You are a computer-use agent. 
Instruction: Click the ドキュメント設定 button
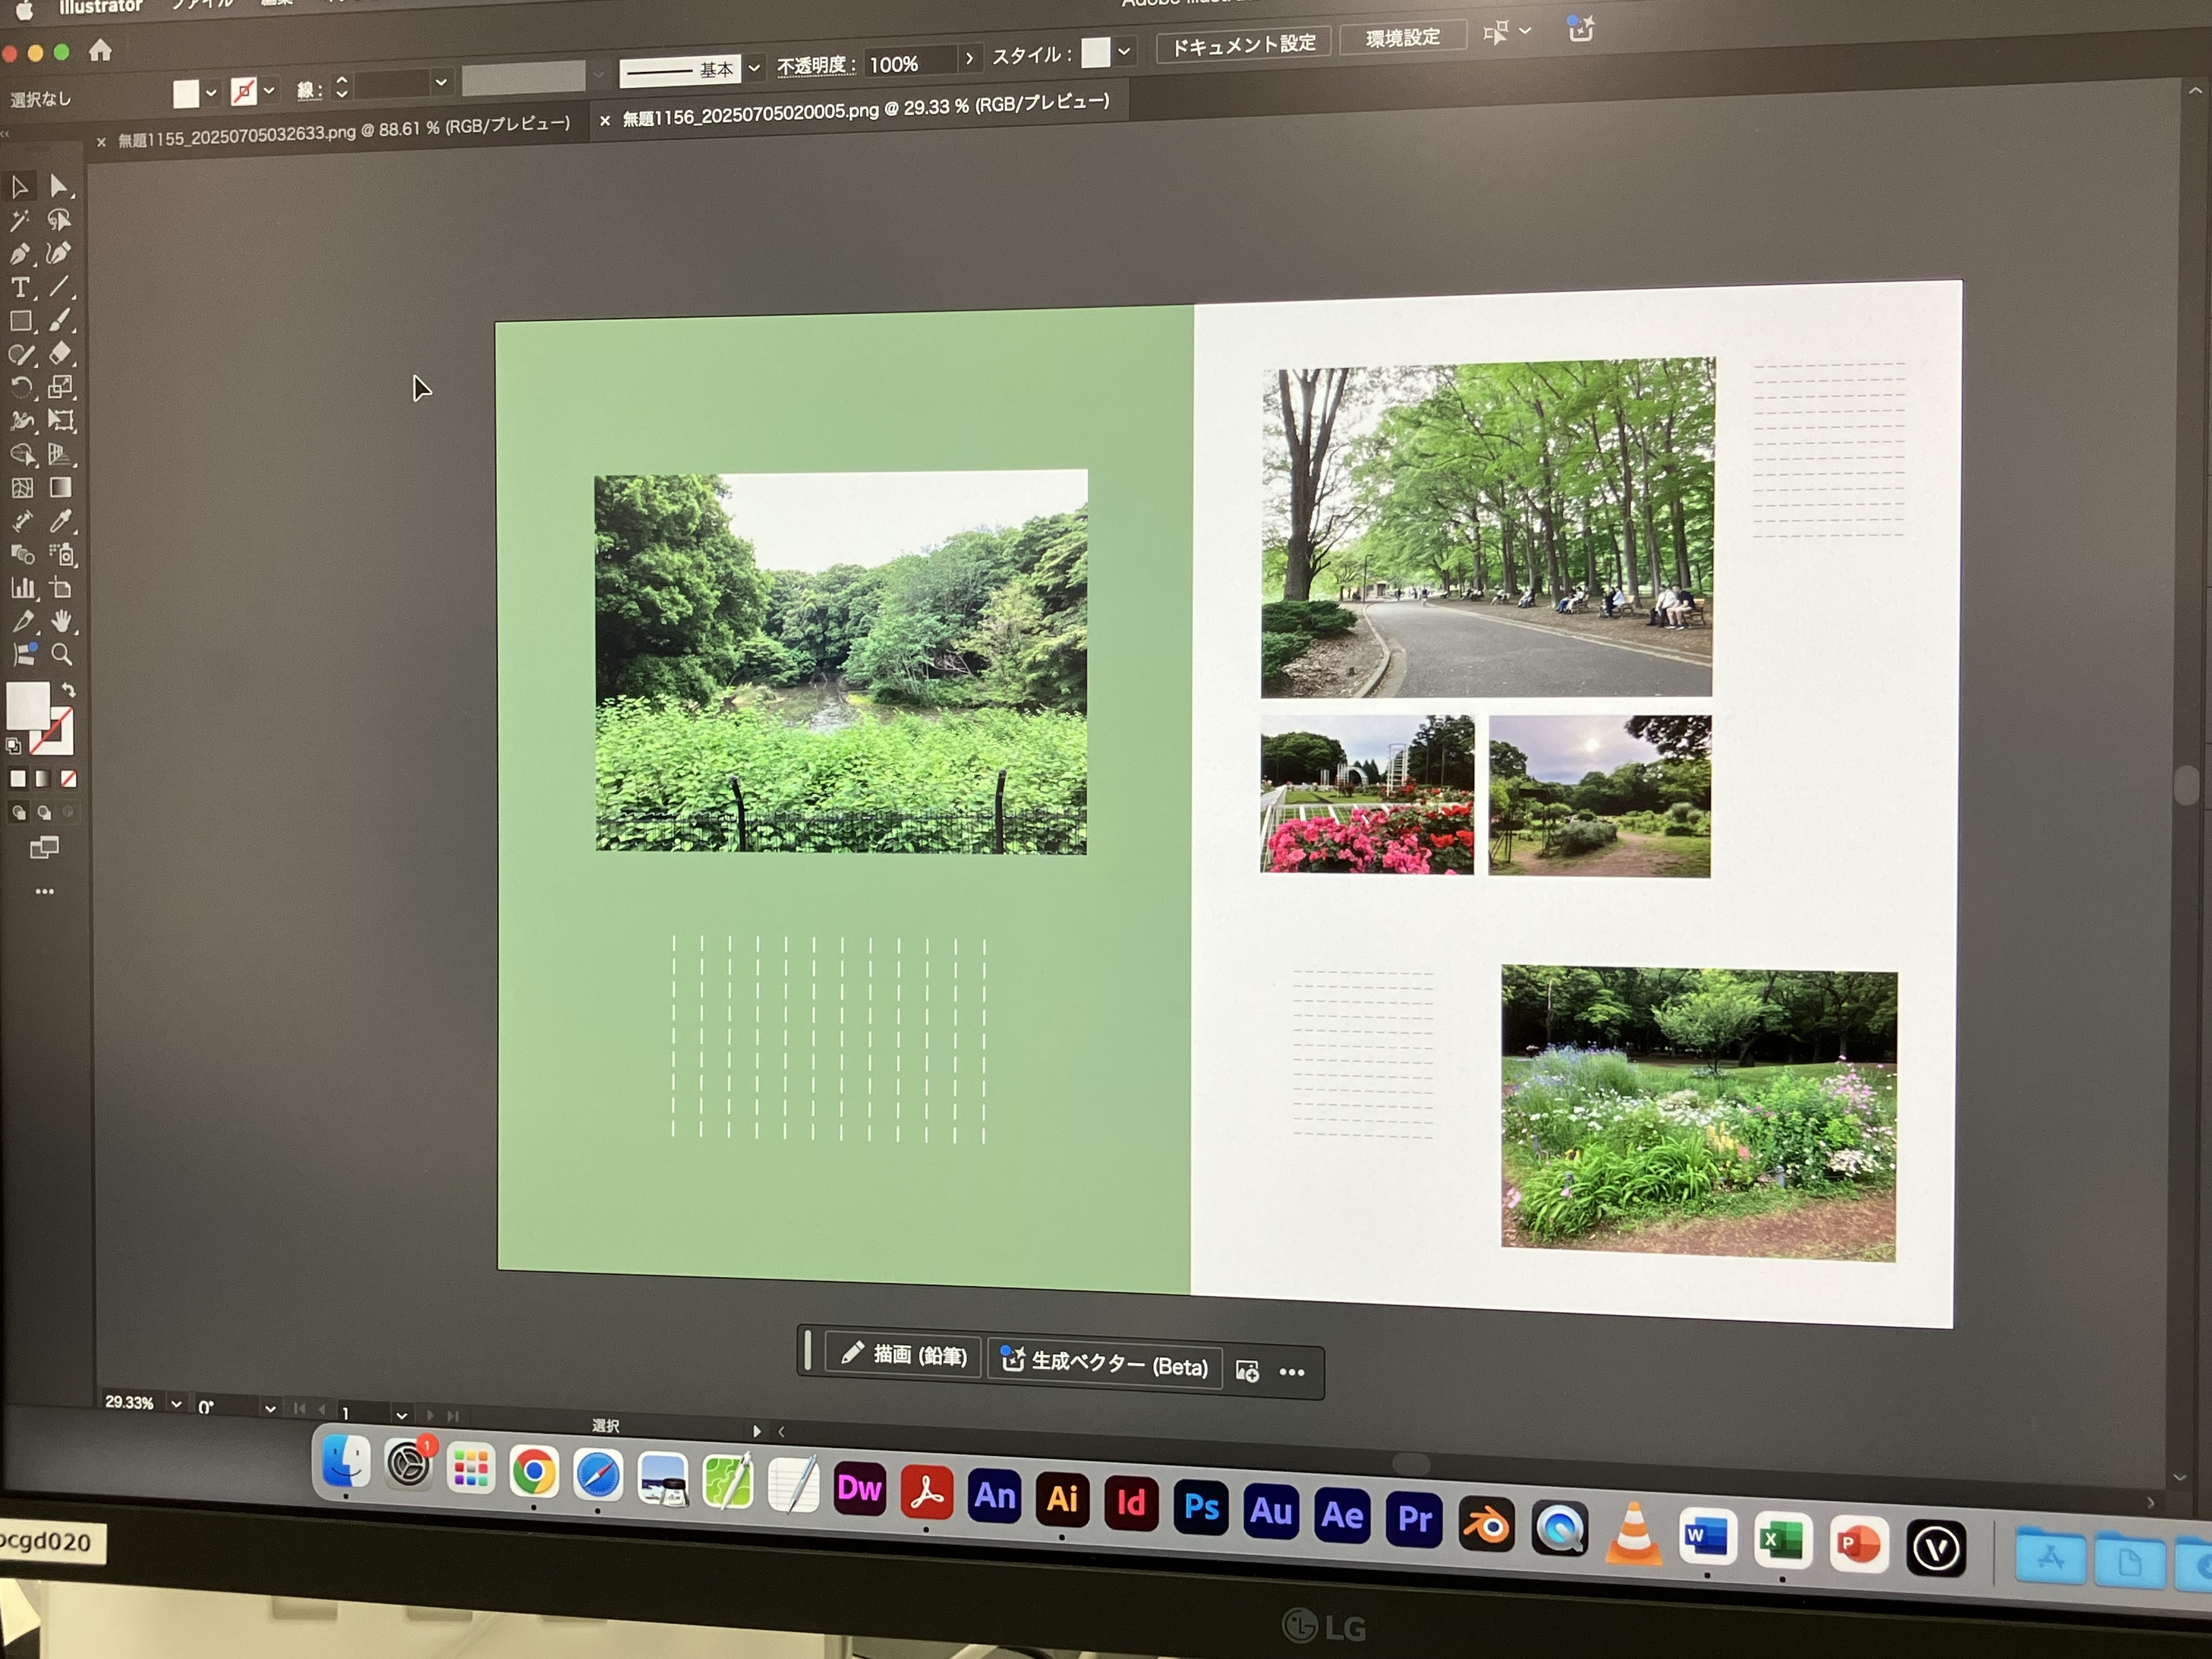(x=1243, y=44)
